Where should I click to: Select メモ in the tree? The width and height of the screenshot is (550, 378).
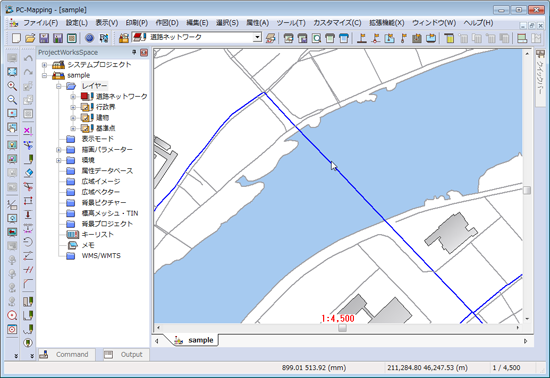tap(88, 245)
